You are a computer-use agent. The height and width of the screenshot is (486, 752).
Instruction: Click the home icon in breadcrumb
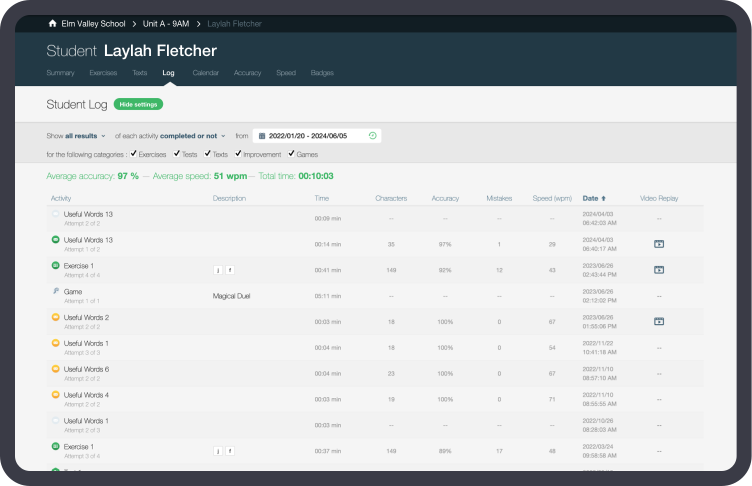pyautogui.click(x=52, y=23)
